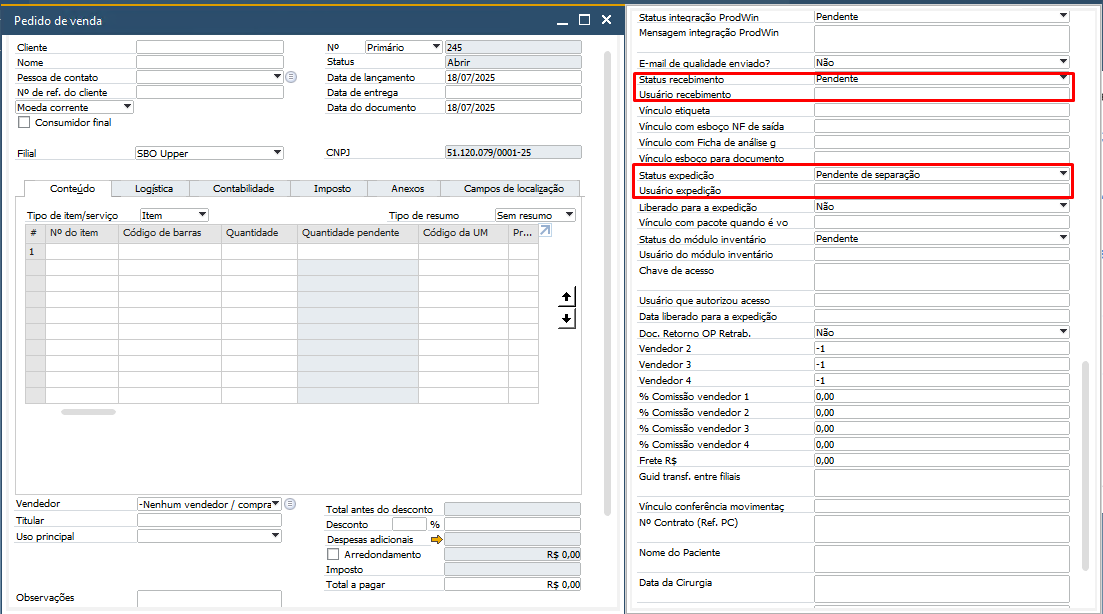Image resolution: width=1103 pixels, height=614 pixels.
Task: Expand the Tipo de resumo dropdown
Action: click(x=569, y=215)
